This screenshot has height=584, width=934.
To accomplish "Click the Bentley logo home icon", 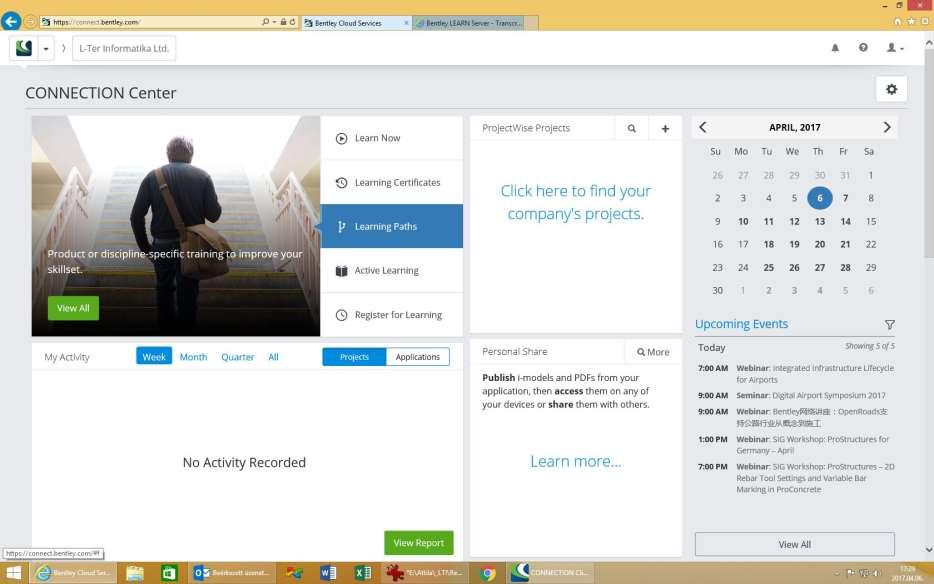I will pos(24,48).
